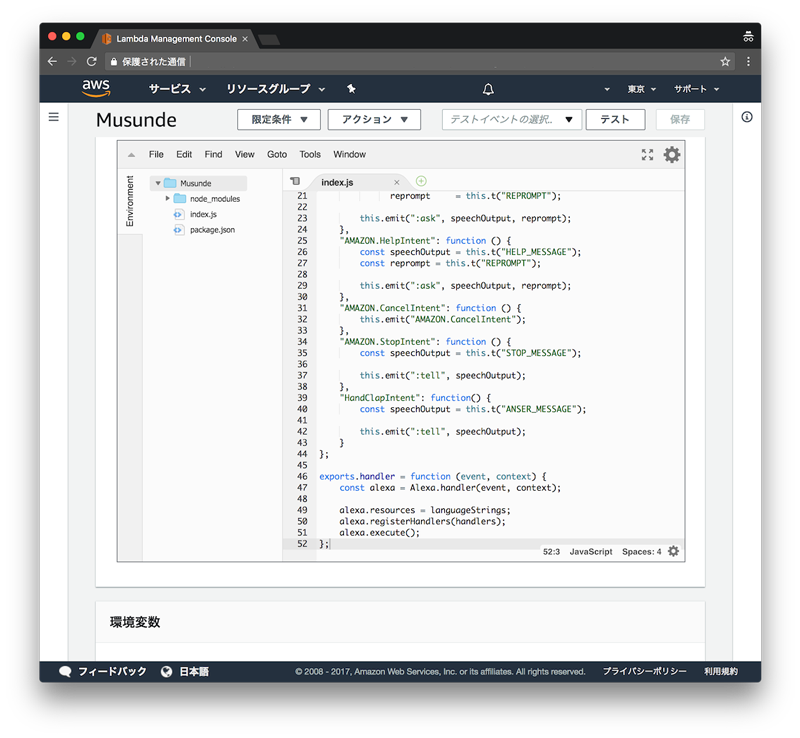Open the Goto menu in editor
Viewport: 800px width, 738px height.
tap(277, 154)
